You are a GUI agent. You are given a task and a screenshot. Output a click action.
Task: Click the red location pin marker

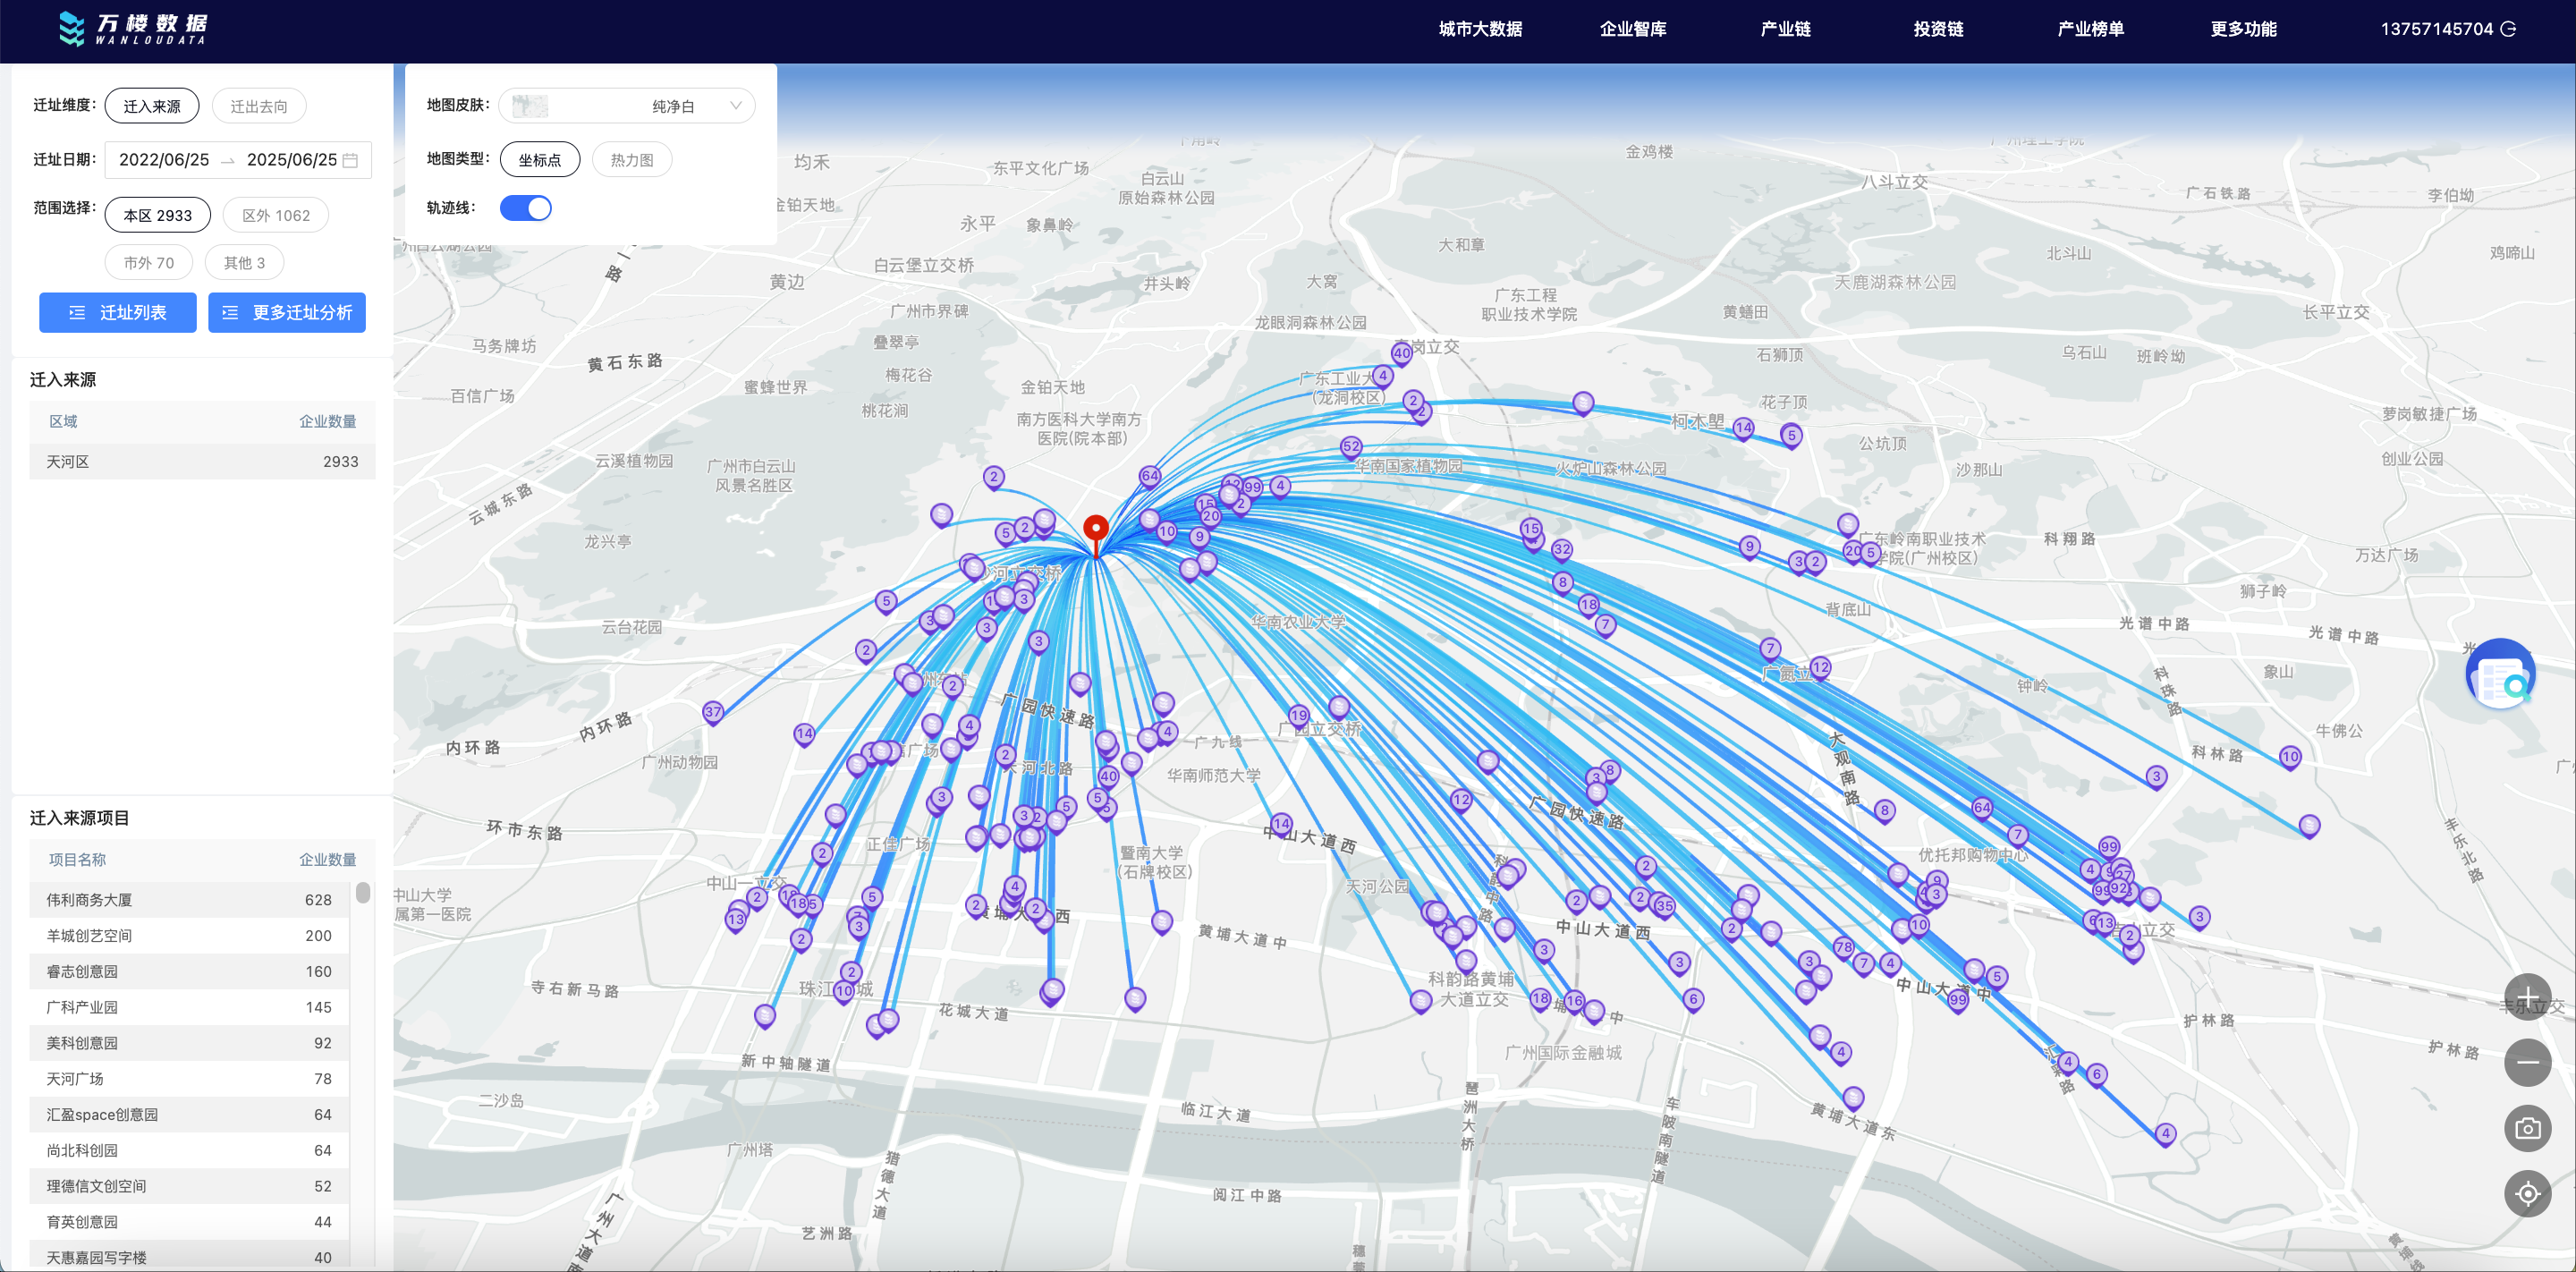click(x=1096, y=529)
